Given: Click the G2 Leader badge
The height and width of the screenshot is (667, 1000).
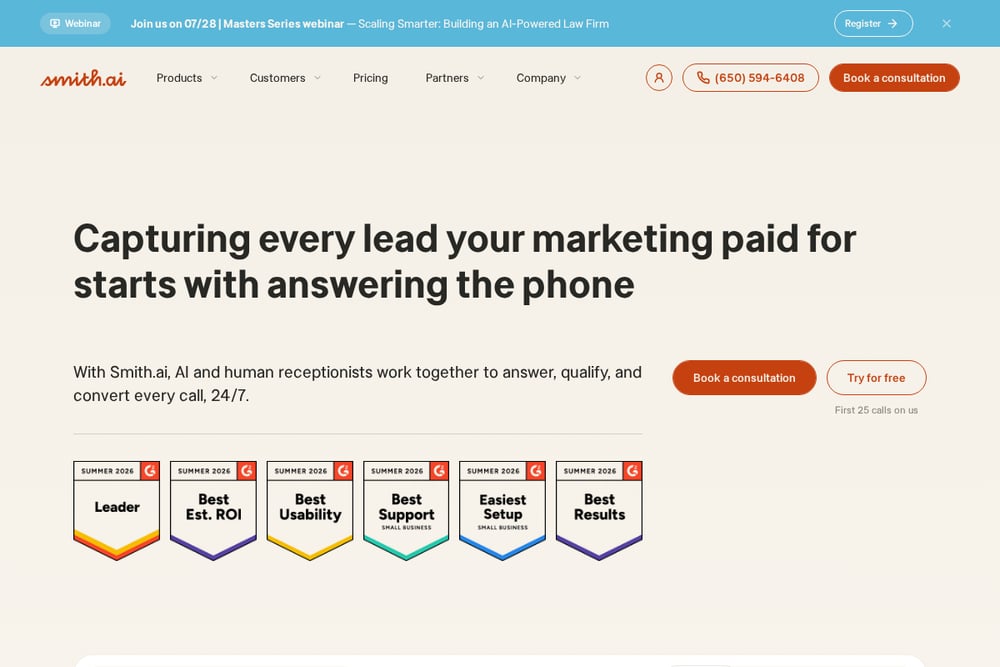Looking at the screenshot, I should pos(117,510).
